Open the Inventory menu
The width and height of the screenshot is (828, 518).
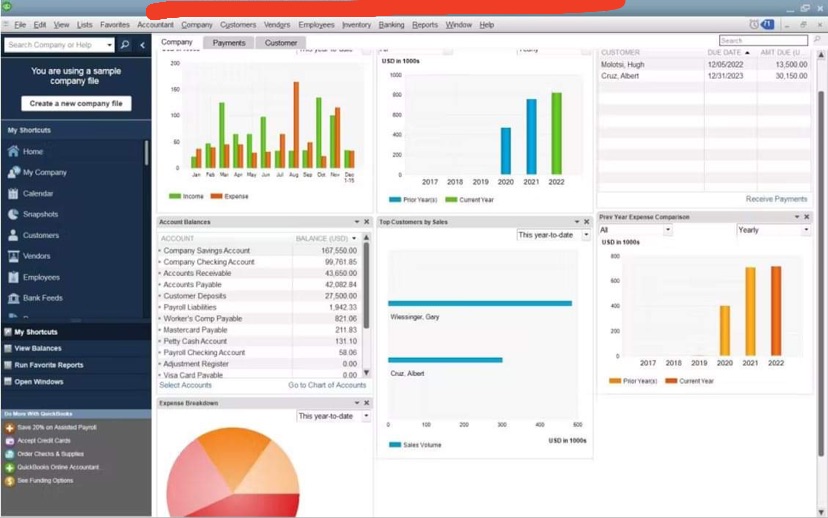coord(356,25)
